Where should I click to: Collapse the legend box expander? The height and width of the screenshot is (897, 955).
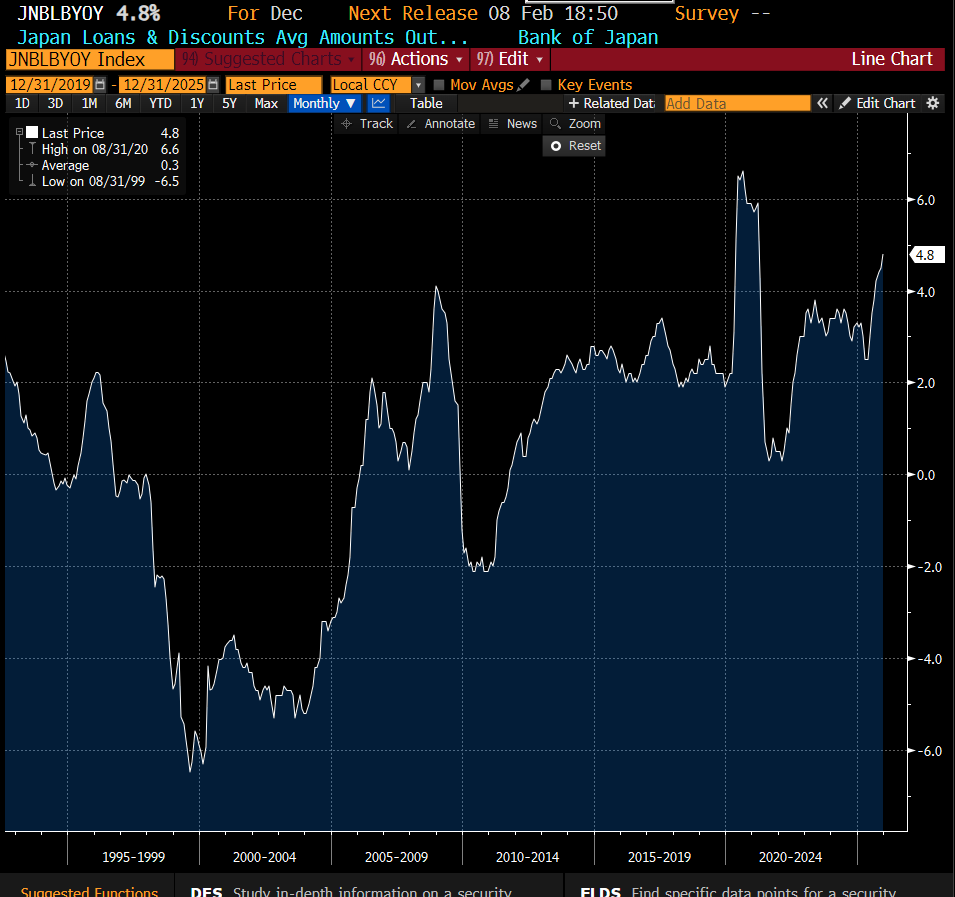(x=19, y=132)
